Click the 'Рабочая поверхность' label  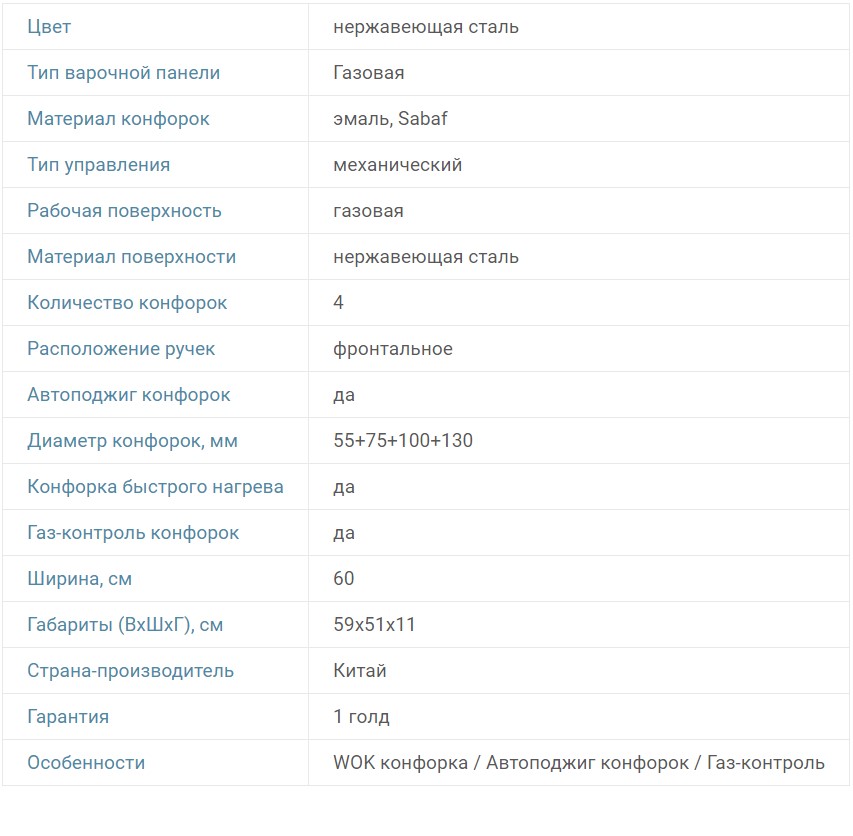pyautogui.click(x=124, y=211)
